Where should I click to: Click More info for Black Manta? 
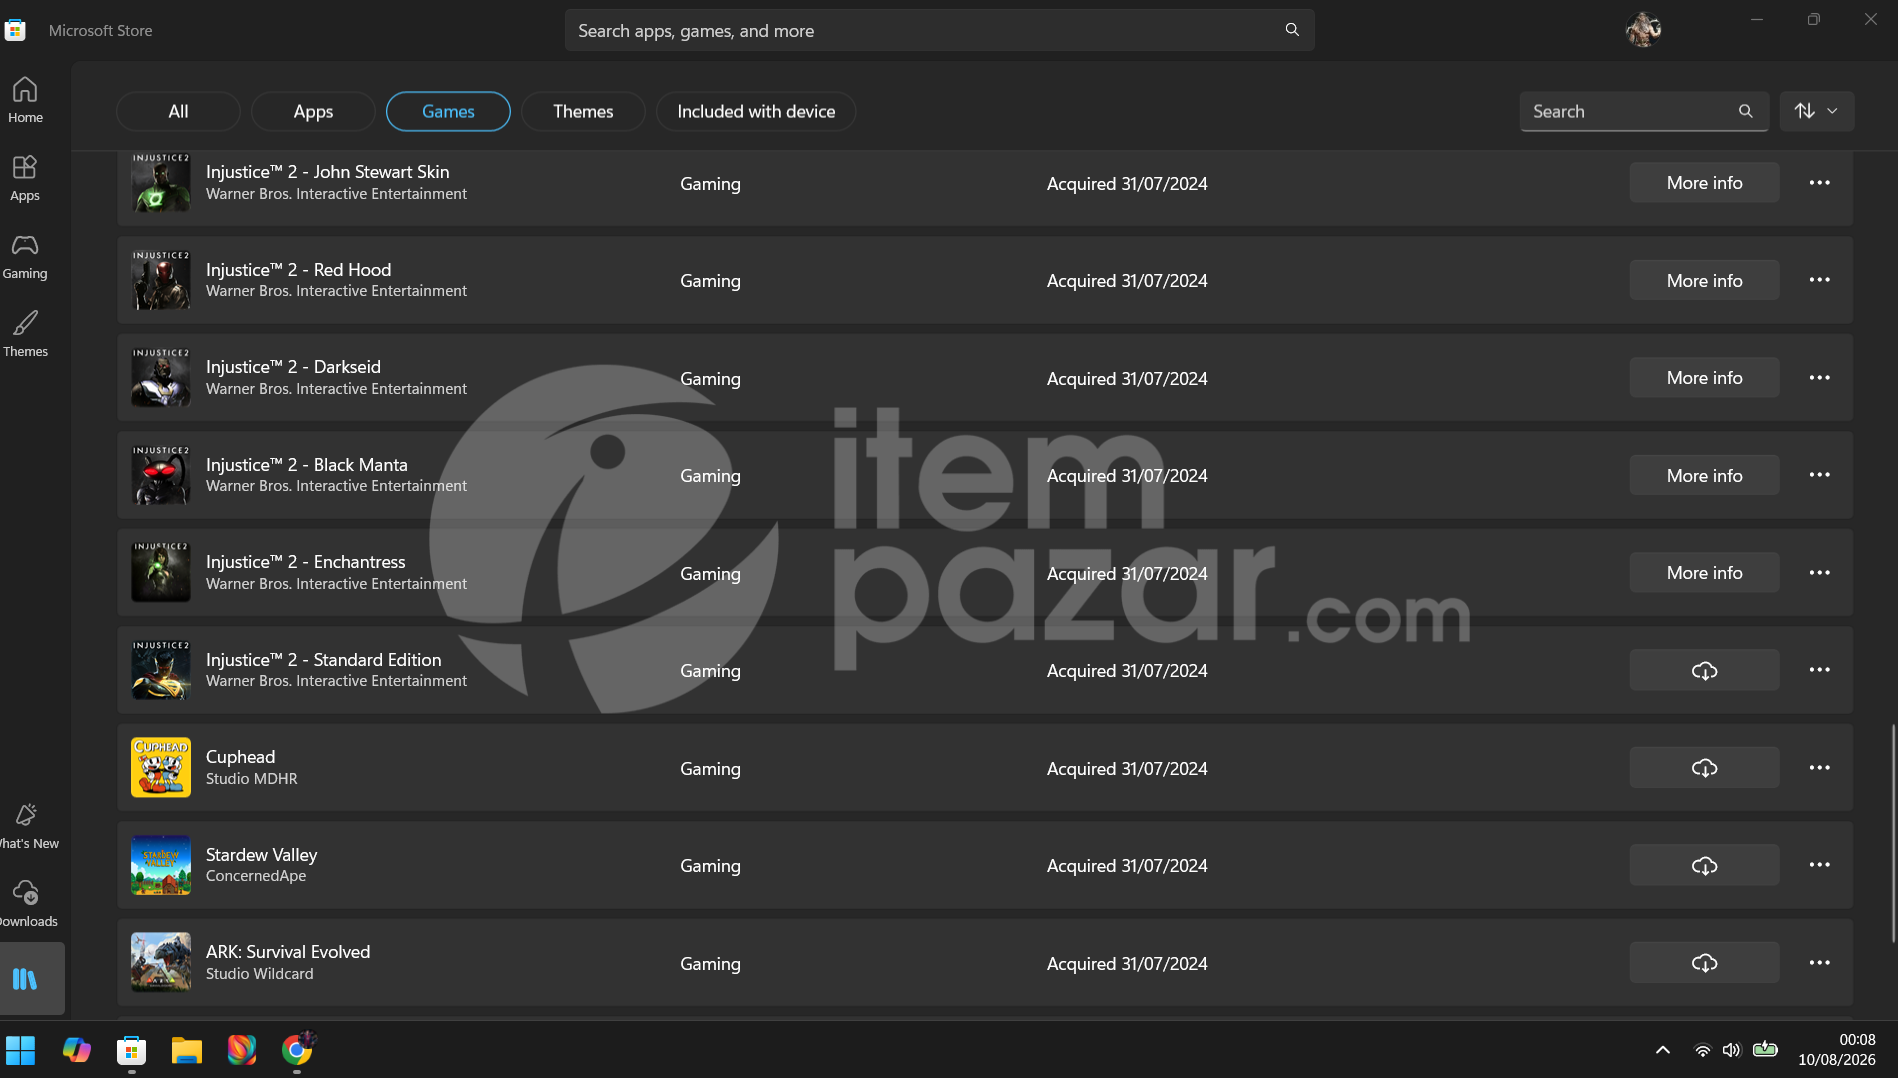click(1704, 475)
